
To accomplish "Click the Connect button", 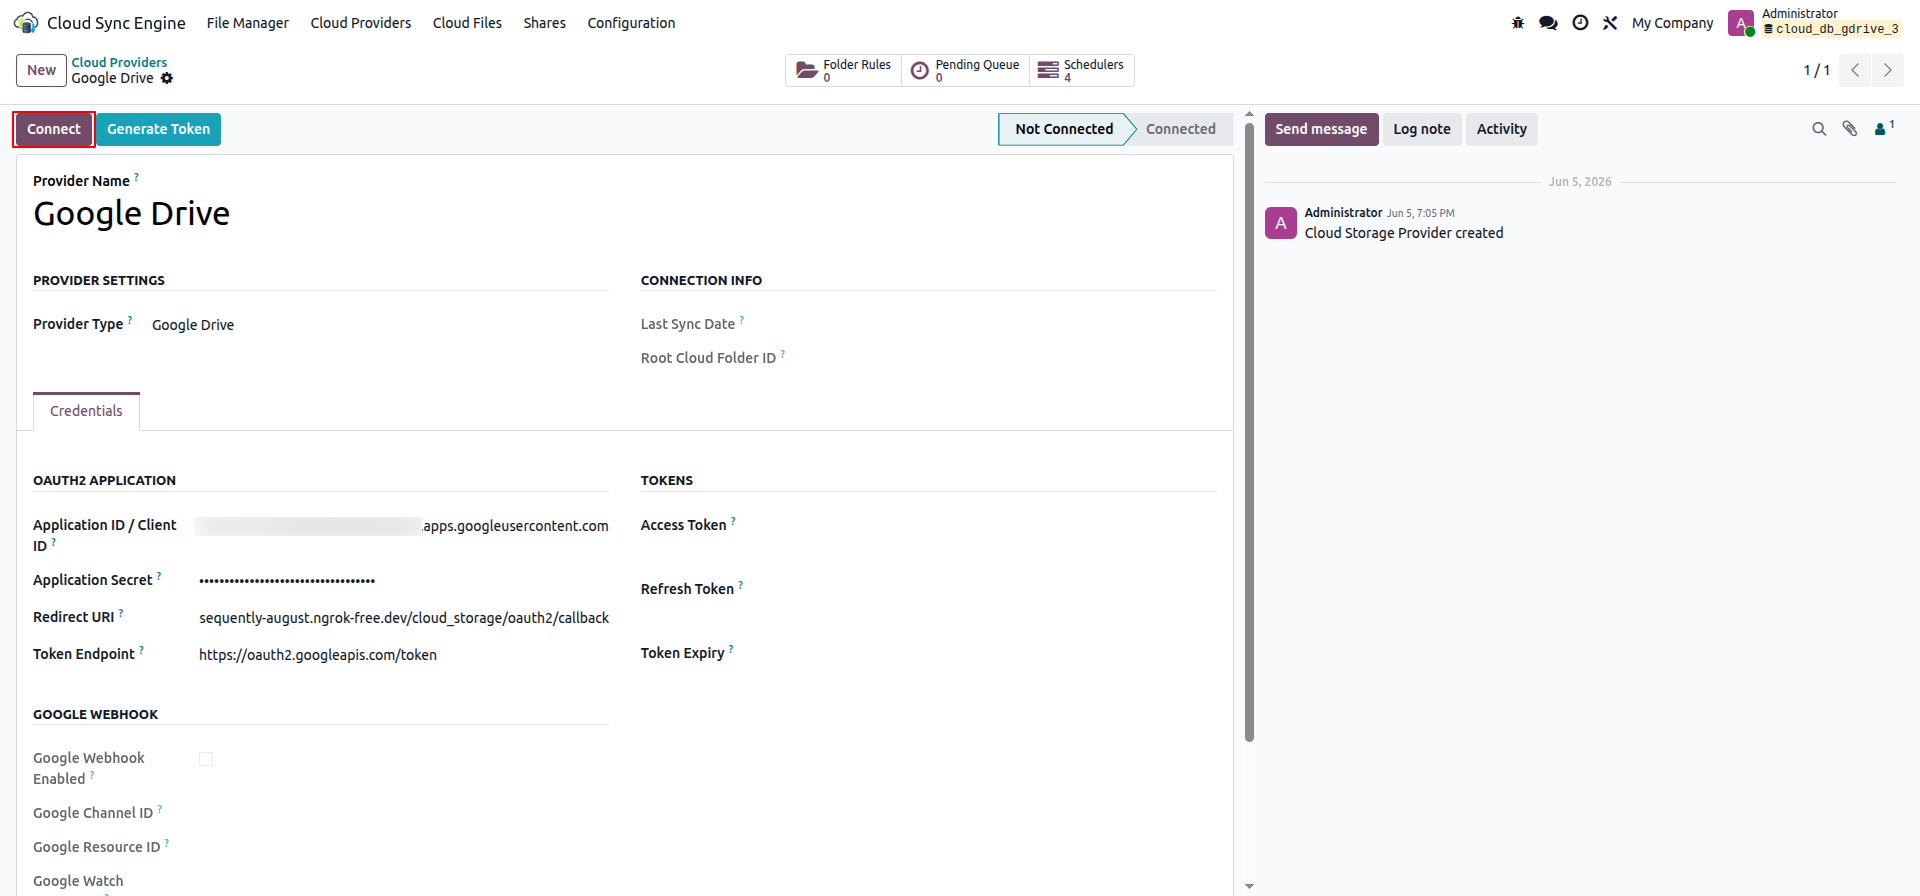I will tap(54, 129).
